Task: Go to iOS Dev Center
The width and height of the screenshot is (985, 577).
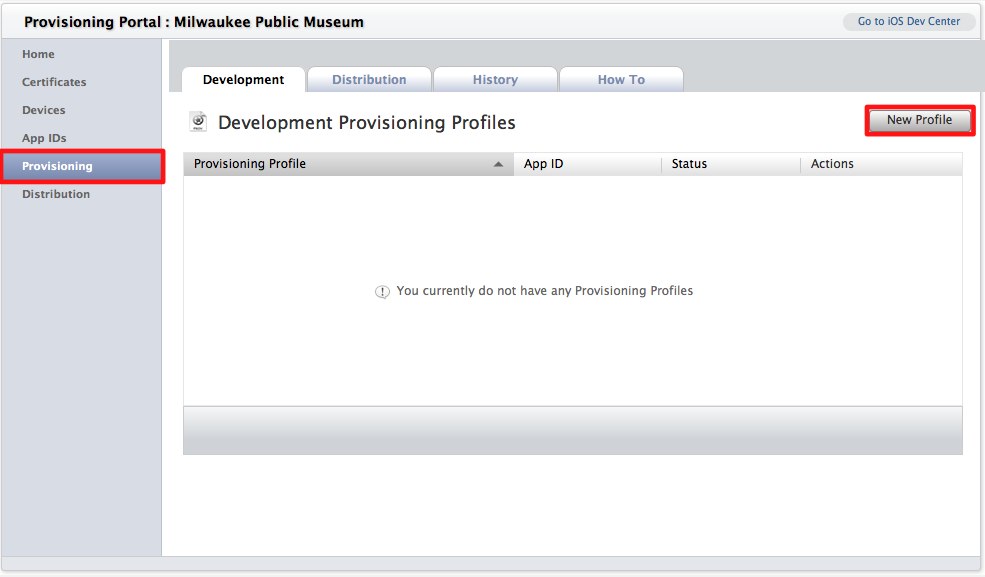Action: click(908, 21)
